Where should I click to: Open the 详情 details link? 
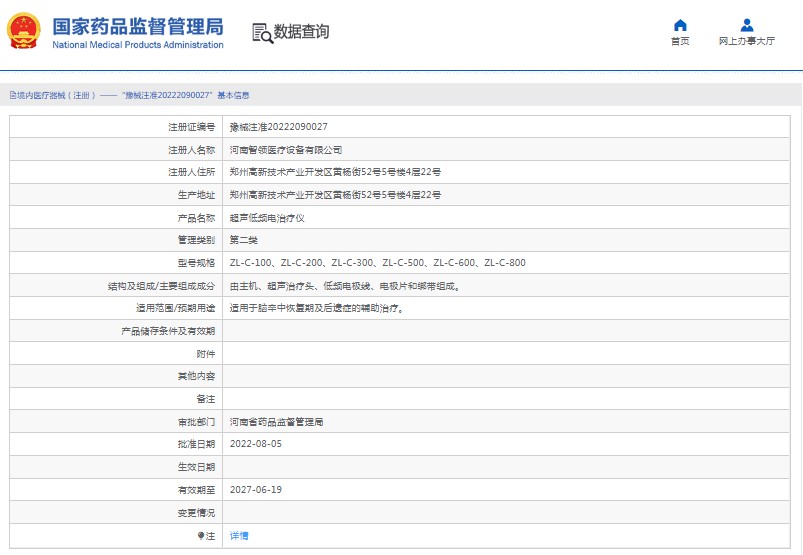click(239, 536)
